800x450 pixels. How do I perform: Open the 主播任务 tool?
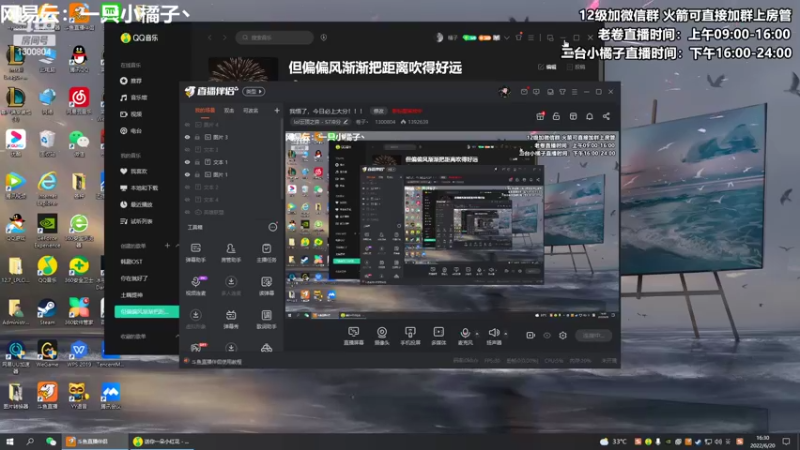tap(266, 253)
